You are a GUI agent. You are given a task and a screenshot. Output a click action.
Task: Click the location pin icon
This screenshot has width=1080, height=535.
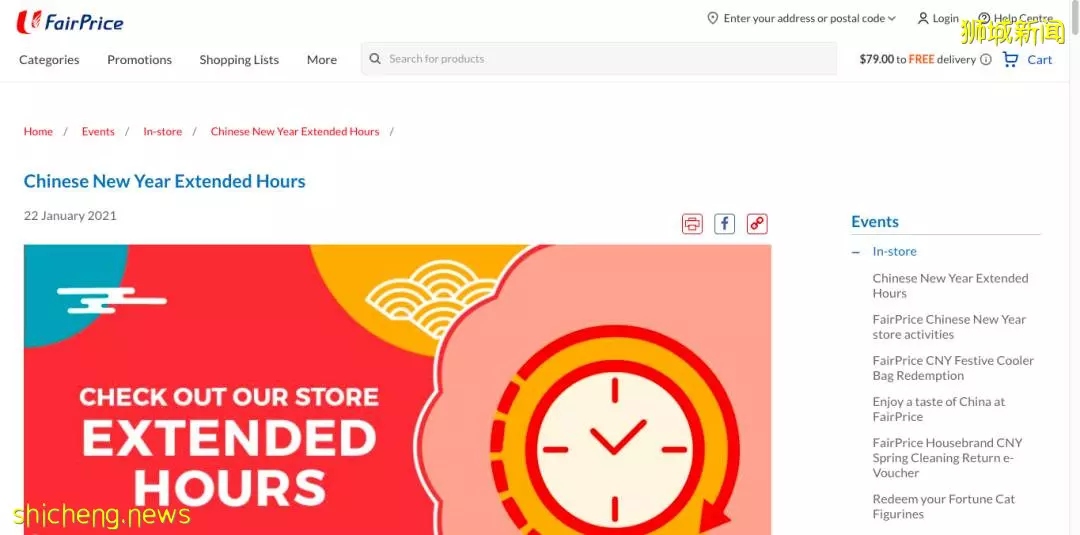[x=713, y=19]
